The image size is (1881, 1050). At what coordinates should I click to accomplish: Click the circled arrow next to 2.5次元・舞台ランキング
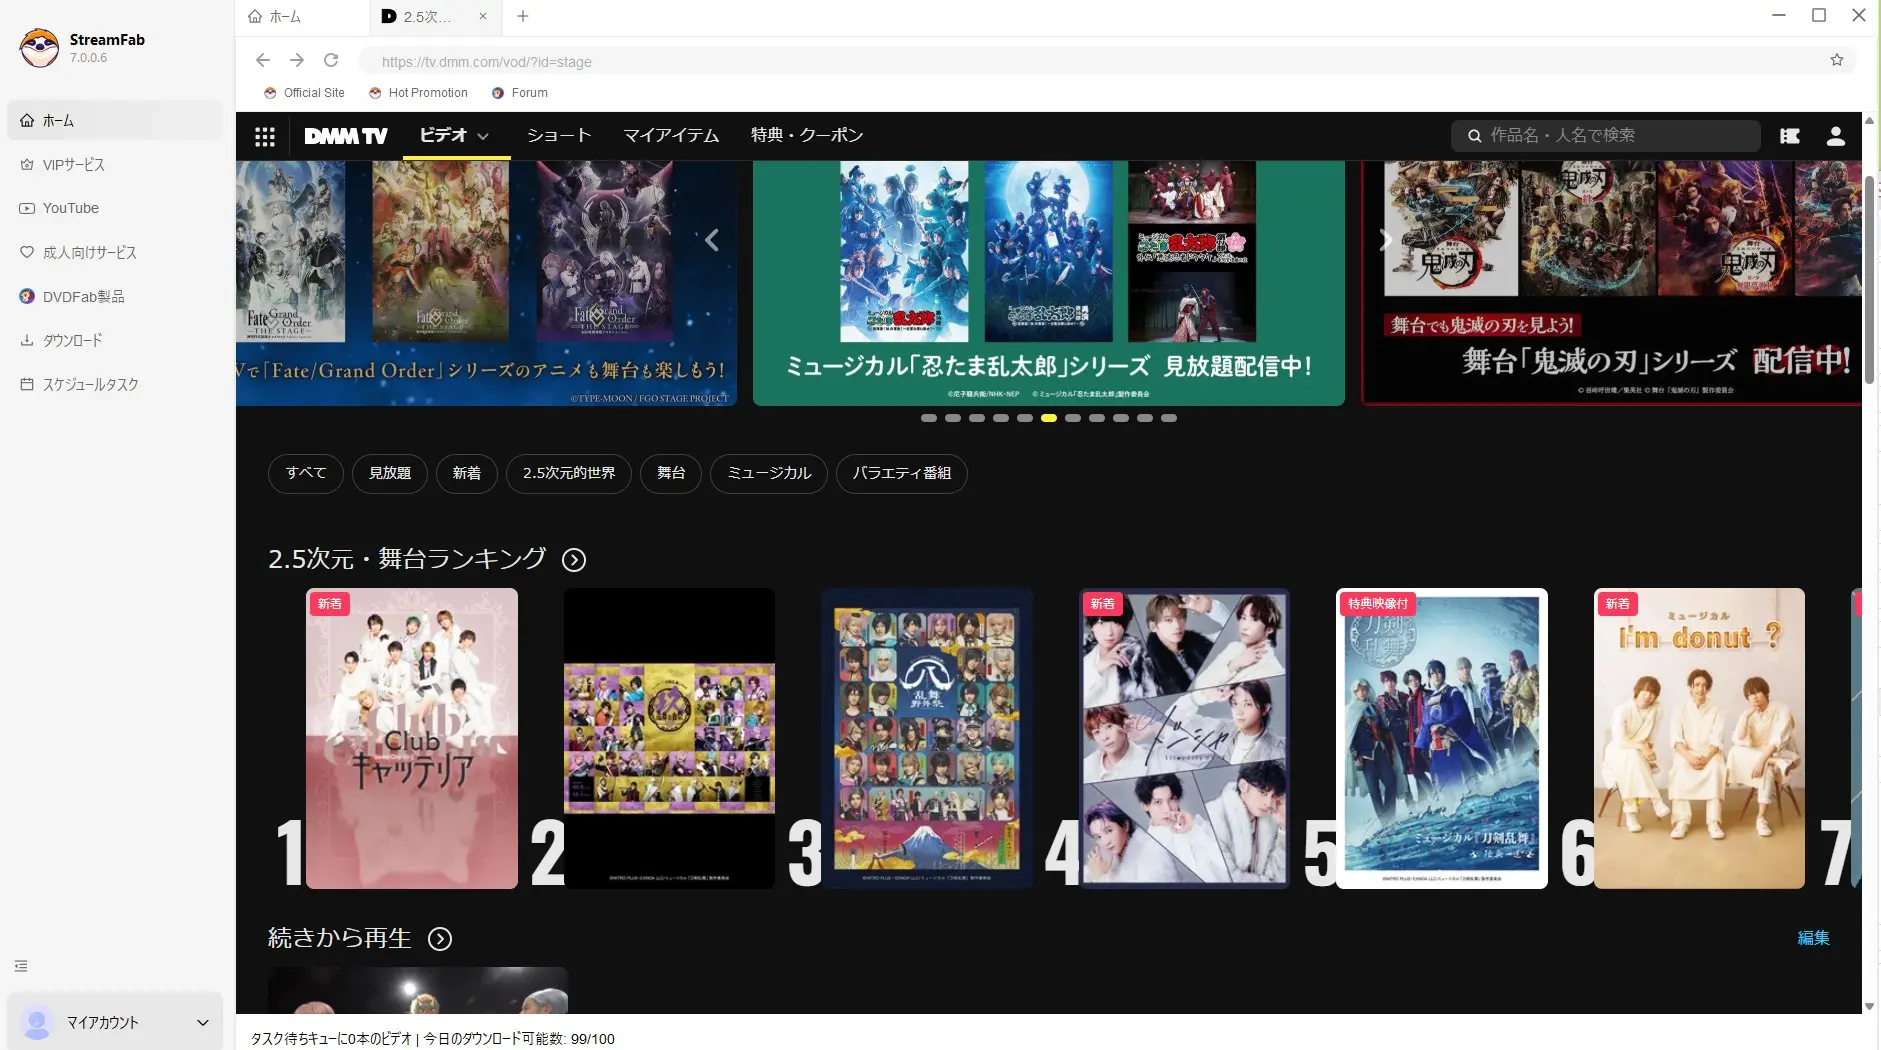574,560
